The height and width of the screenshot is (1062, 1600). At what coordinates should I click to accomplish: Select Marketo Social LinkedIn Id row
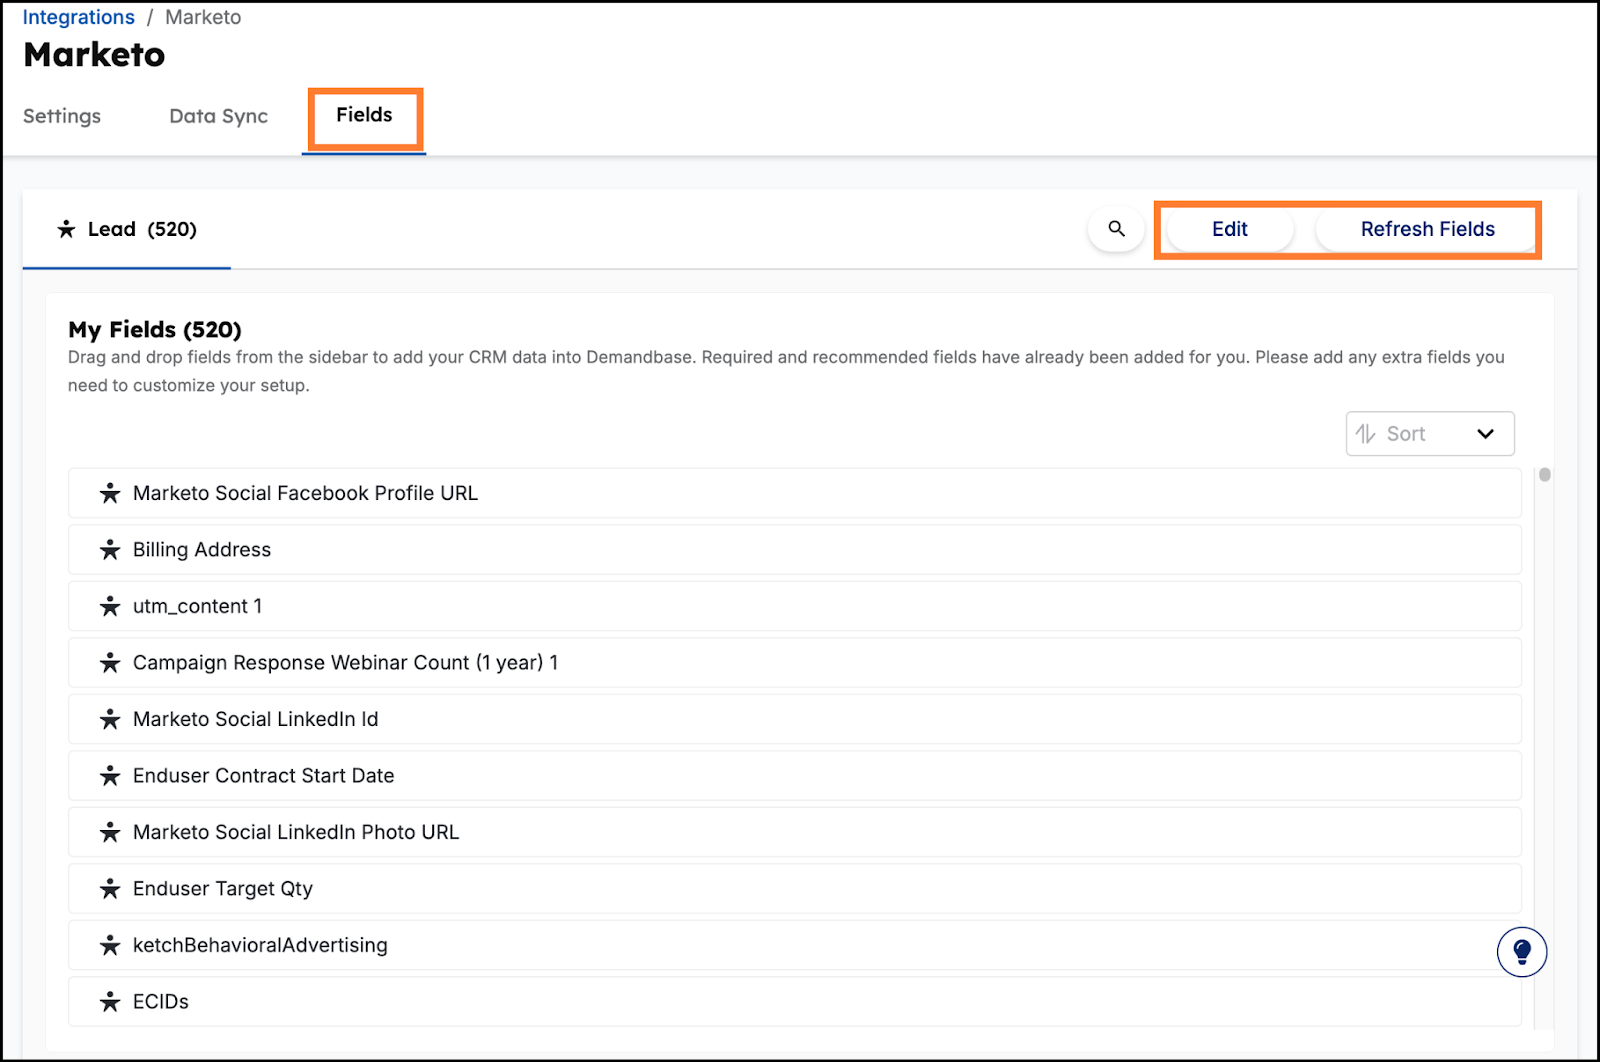coord(795,719)
